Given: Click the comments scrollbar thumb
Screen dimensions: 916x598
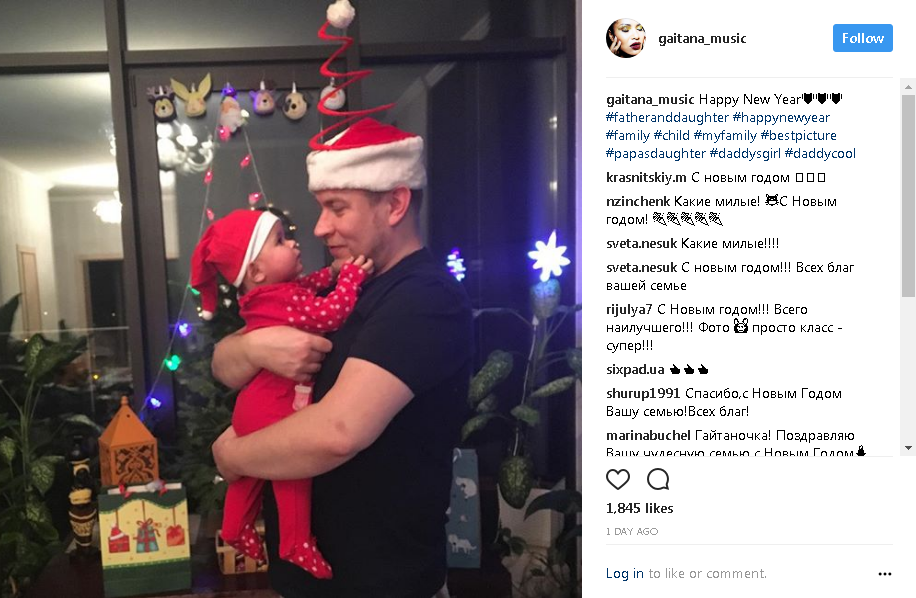Looking at the screenshot, I should (x=908, y=196).
